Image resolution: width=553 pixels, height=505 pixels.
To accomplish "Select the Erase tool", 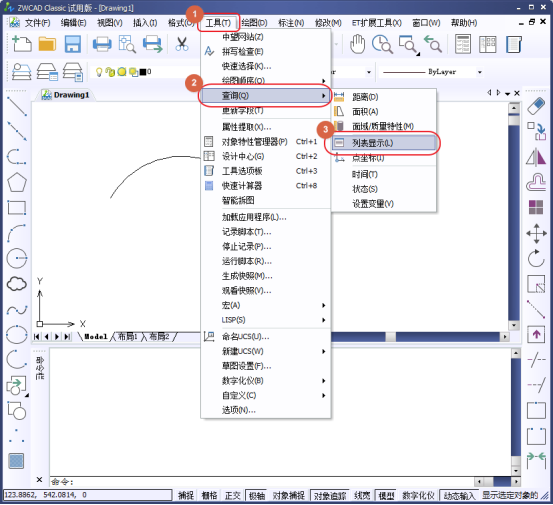I will [536, 106].
